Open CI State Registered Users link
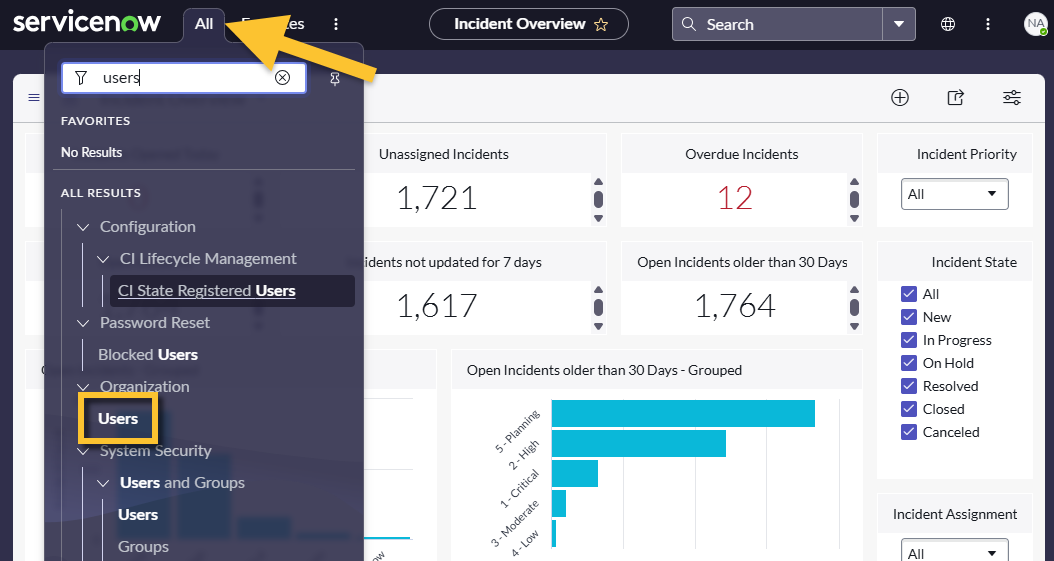Viewport: 1054px width, 561px height. (206, 291)
